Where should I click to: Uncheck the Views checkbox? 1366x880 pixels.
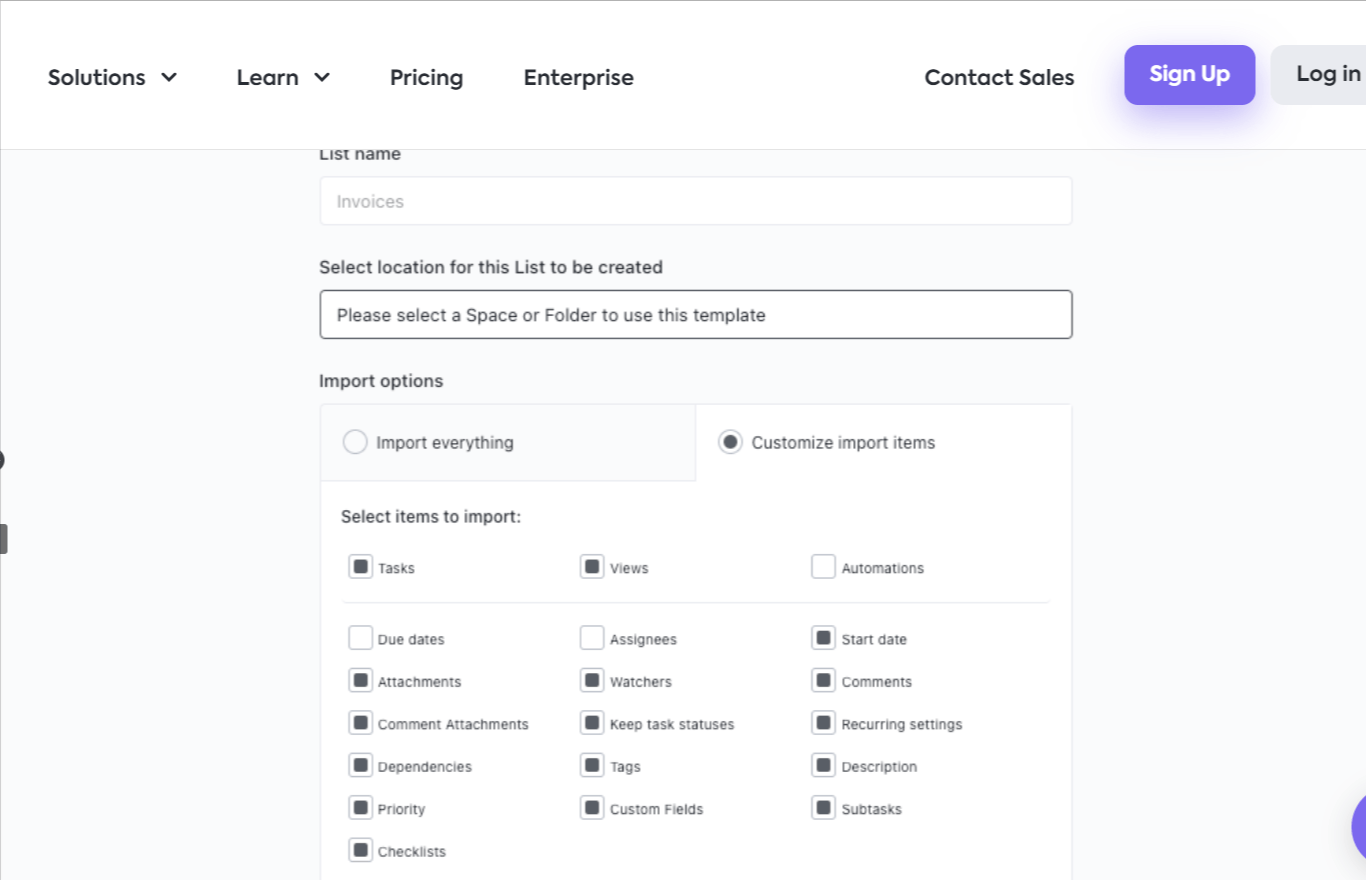tap(592, 567)
